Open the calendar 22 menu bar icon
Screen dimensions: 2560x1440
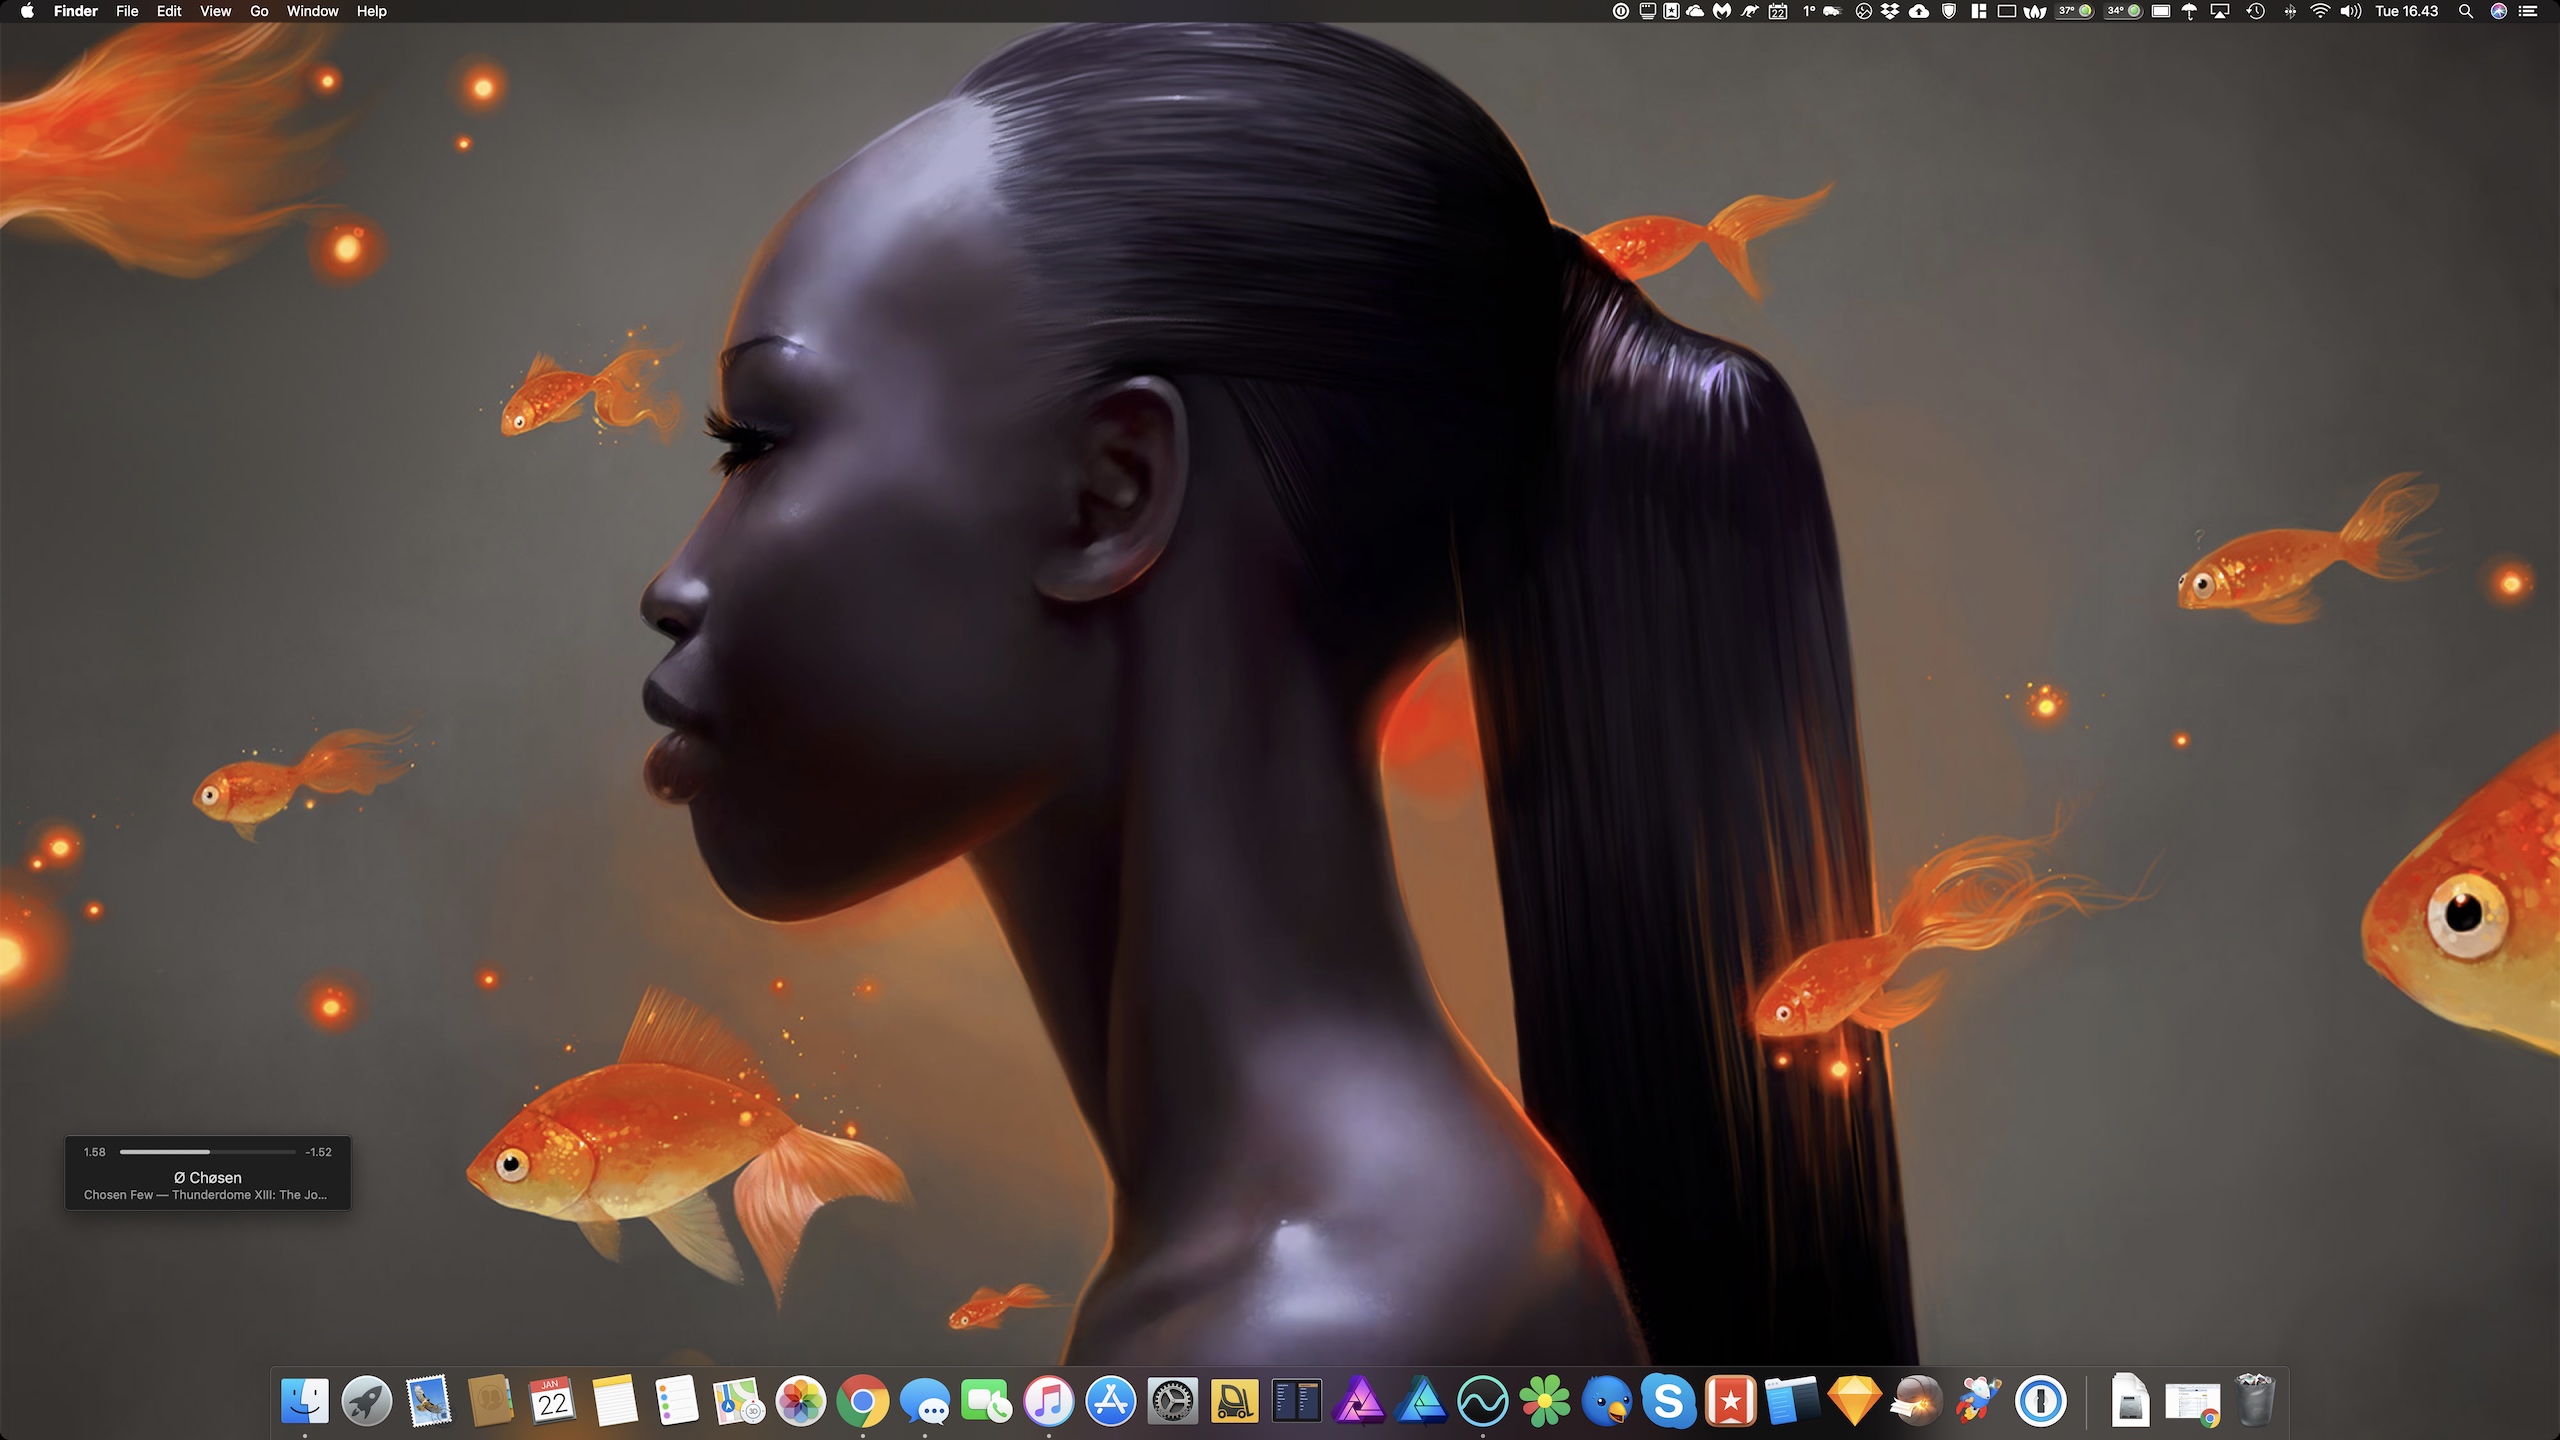click(1778, 11)
